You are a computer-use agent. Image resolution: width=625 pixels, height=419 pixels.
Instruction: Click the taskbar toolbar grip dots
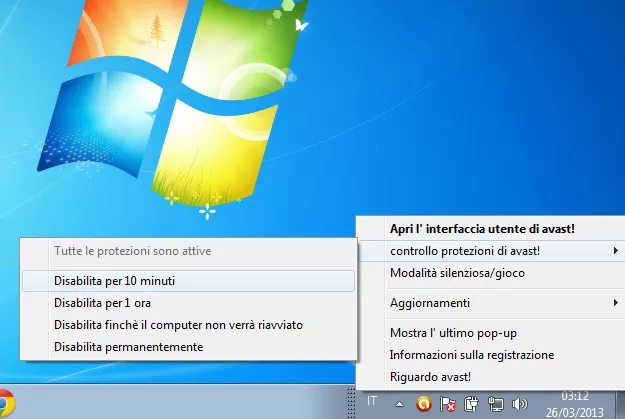click(x=351, y=403)
